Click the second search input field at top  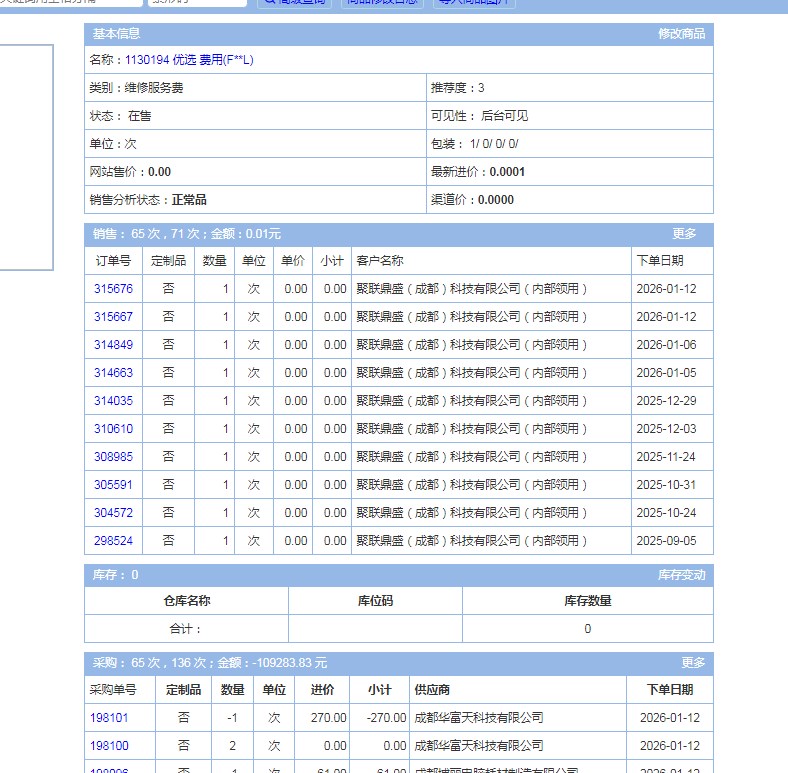tap(196, 3)
